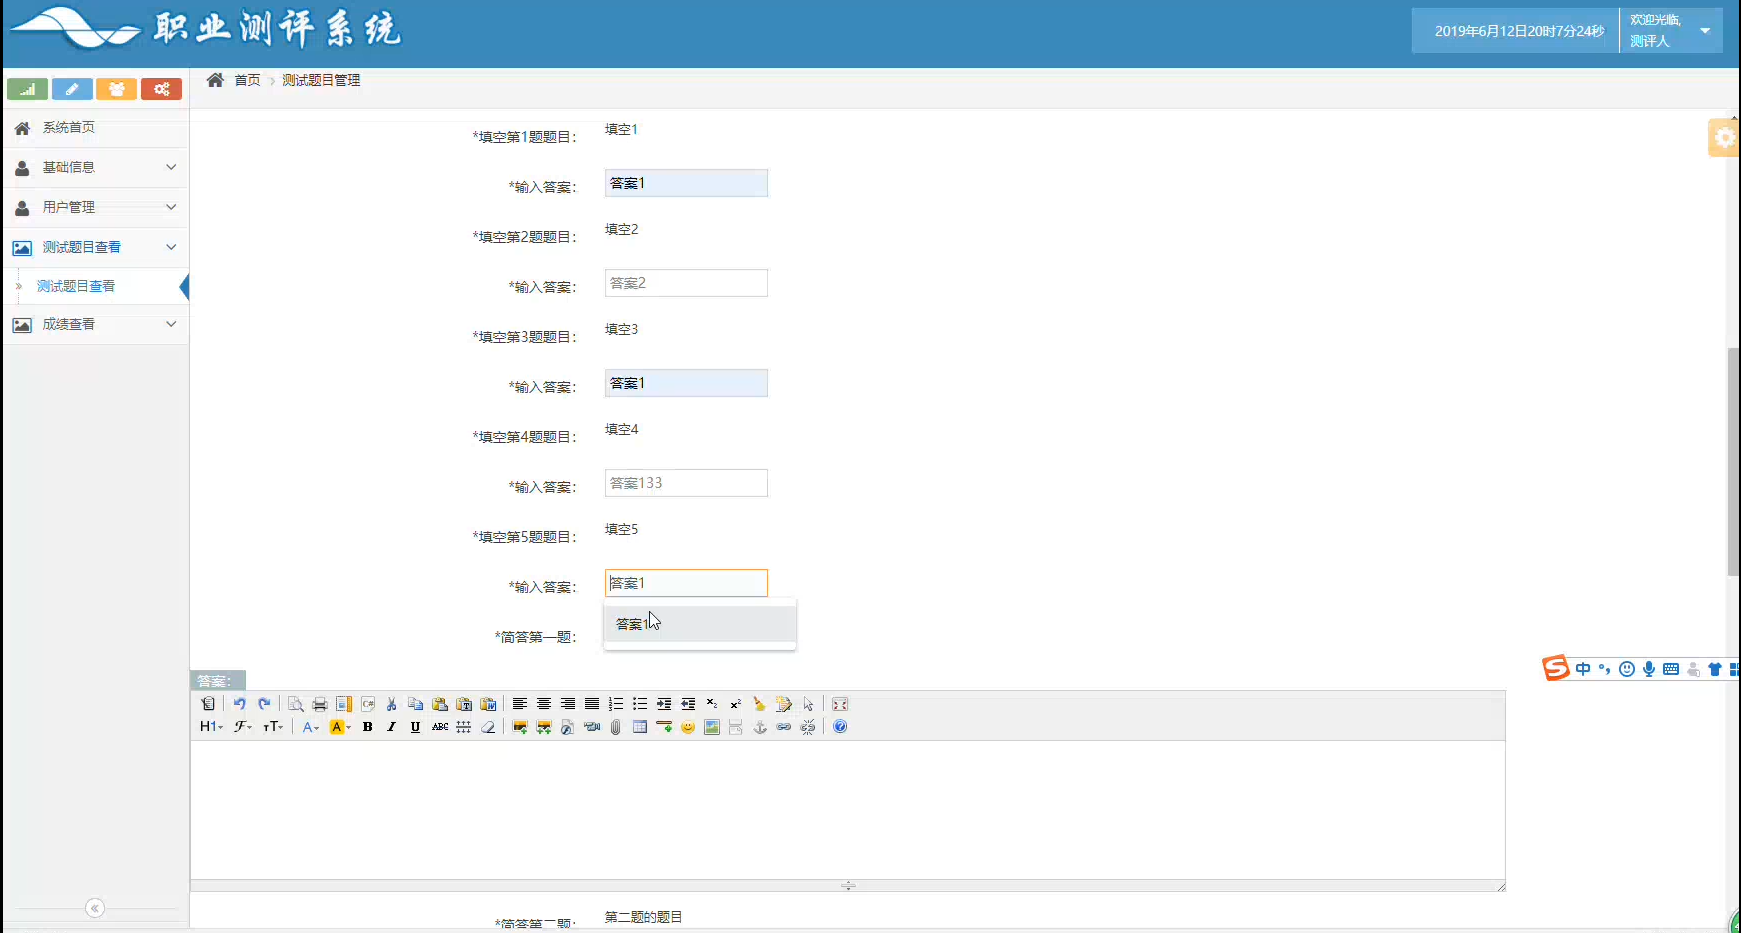This screenshot has width=1741, height=933.
Task: Open the font family dropdown
Action: [x=243, y=727]
